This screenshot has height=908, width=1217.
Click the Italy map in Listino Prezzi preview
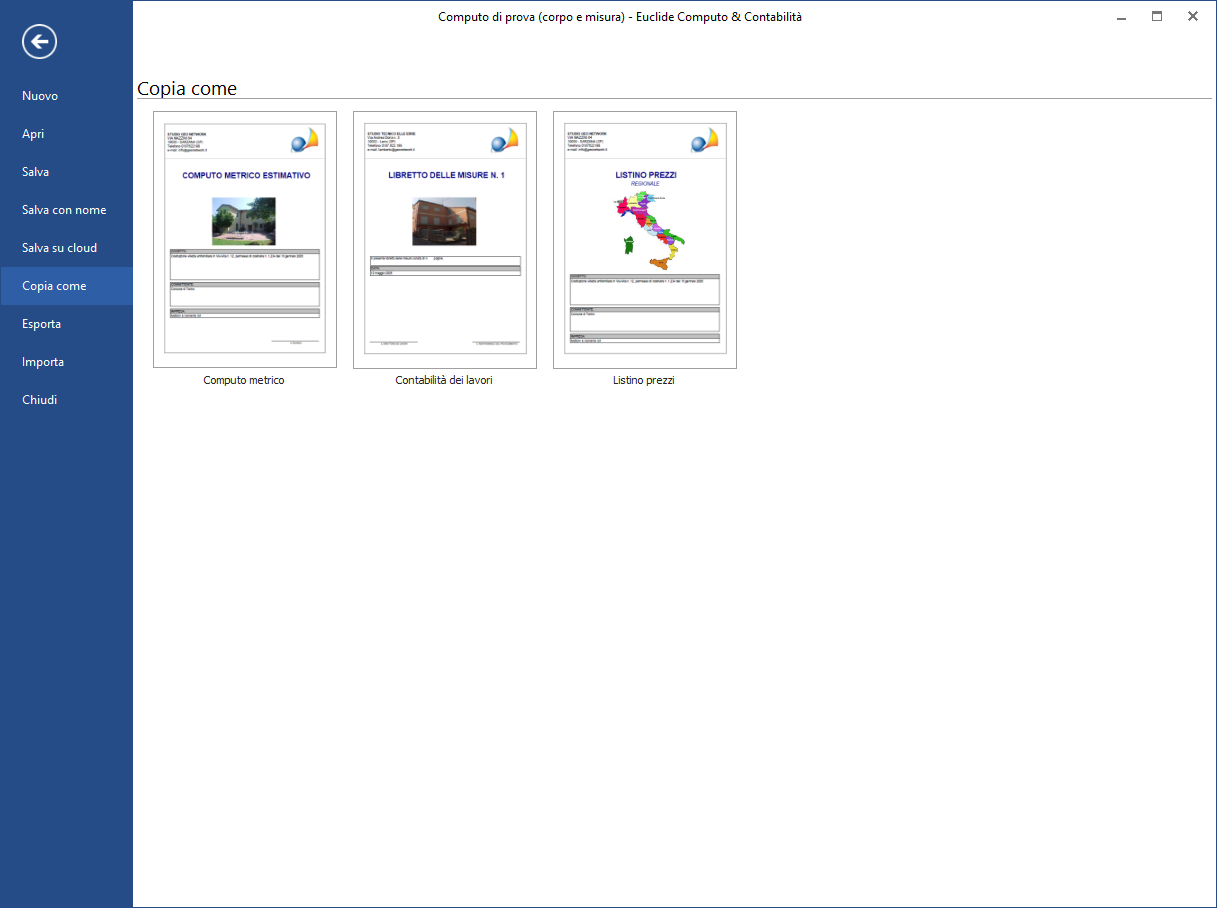652,230
